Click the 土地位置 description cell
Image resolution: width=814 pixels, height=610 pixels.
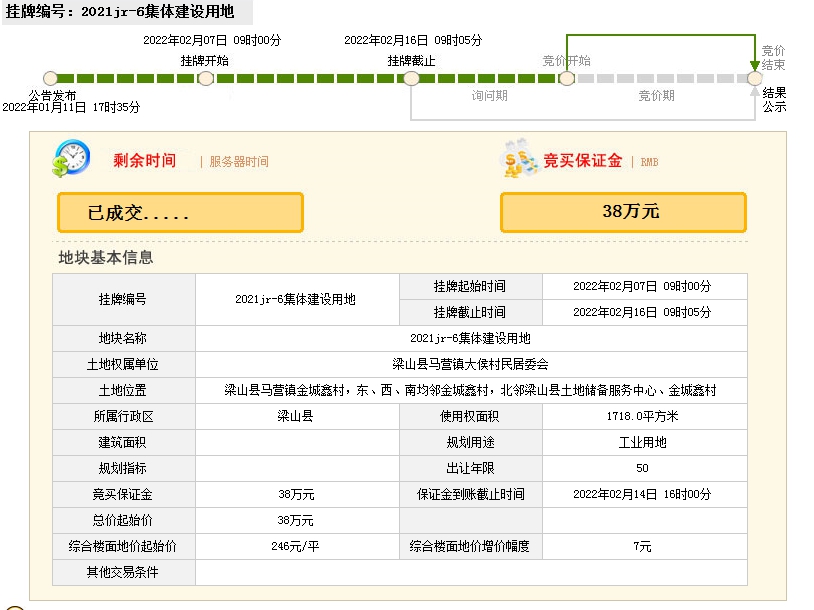[x=470, y=390]
